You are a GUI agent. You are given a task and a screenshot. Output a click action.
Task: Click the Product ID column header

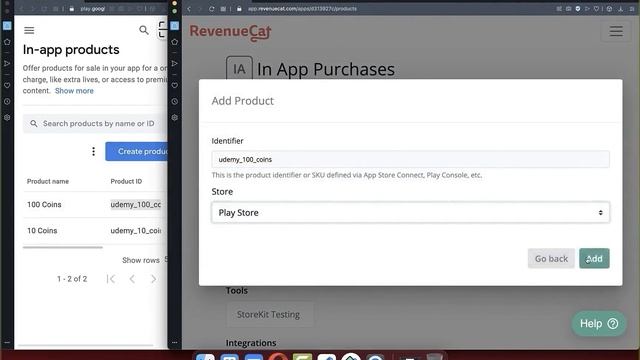pyautogui.click(x=126, y=181)
